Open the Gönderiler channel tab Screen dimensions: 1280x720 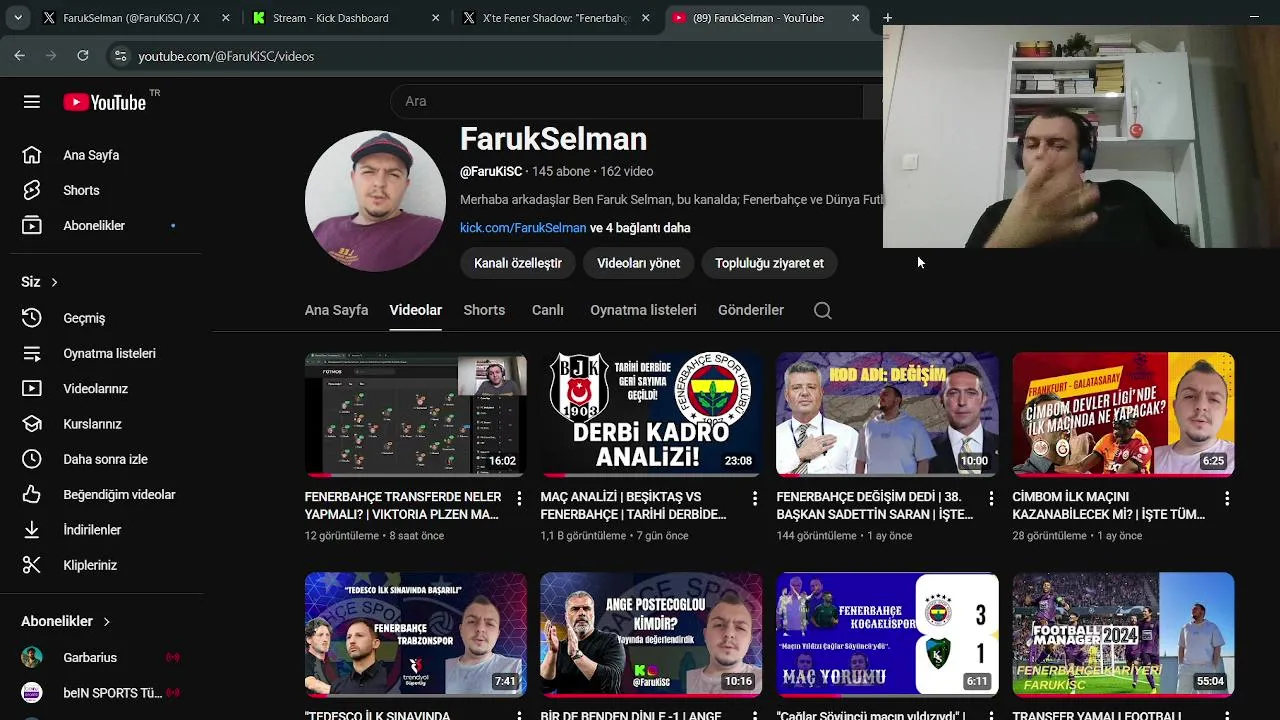coord(751,310)
